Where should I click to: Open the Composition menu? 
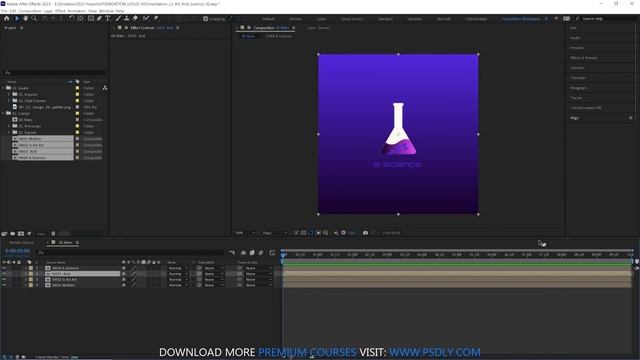point(30,11)
